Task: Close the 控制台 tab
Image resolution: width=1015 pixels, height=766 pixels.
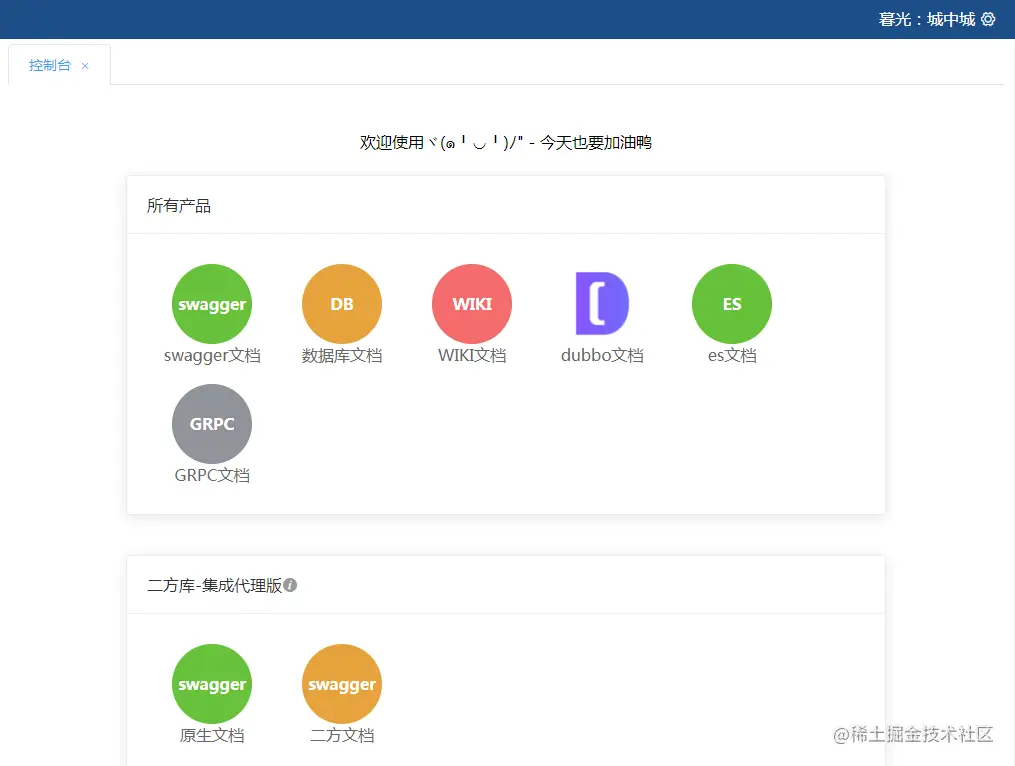Action: [x=85, y=66]
